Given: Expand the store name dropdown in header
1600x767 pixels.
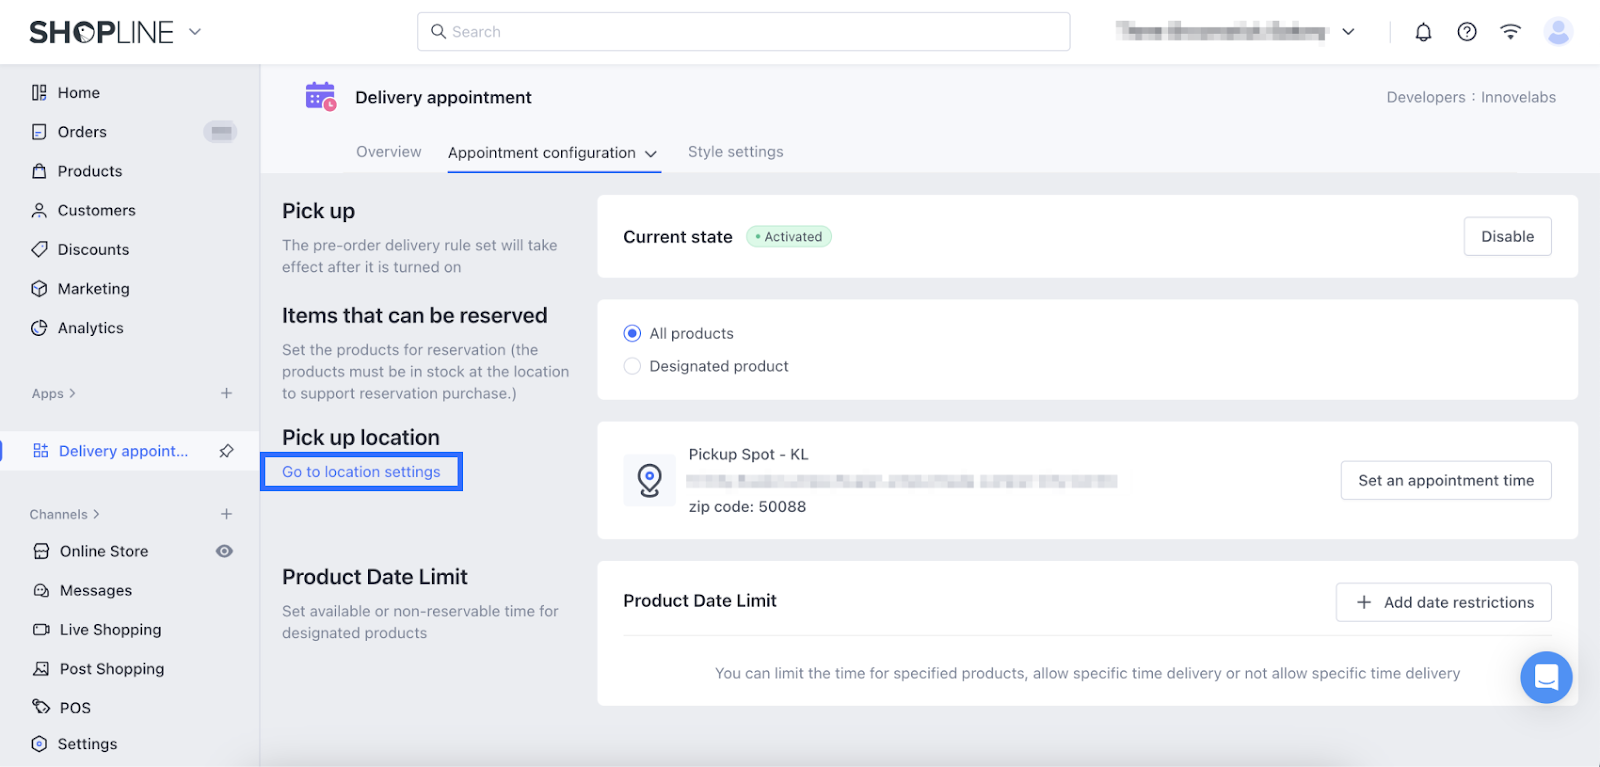Looking at the screenshot, I should click(1348, 32).
